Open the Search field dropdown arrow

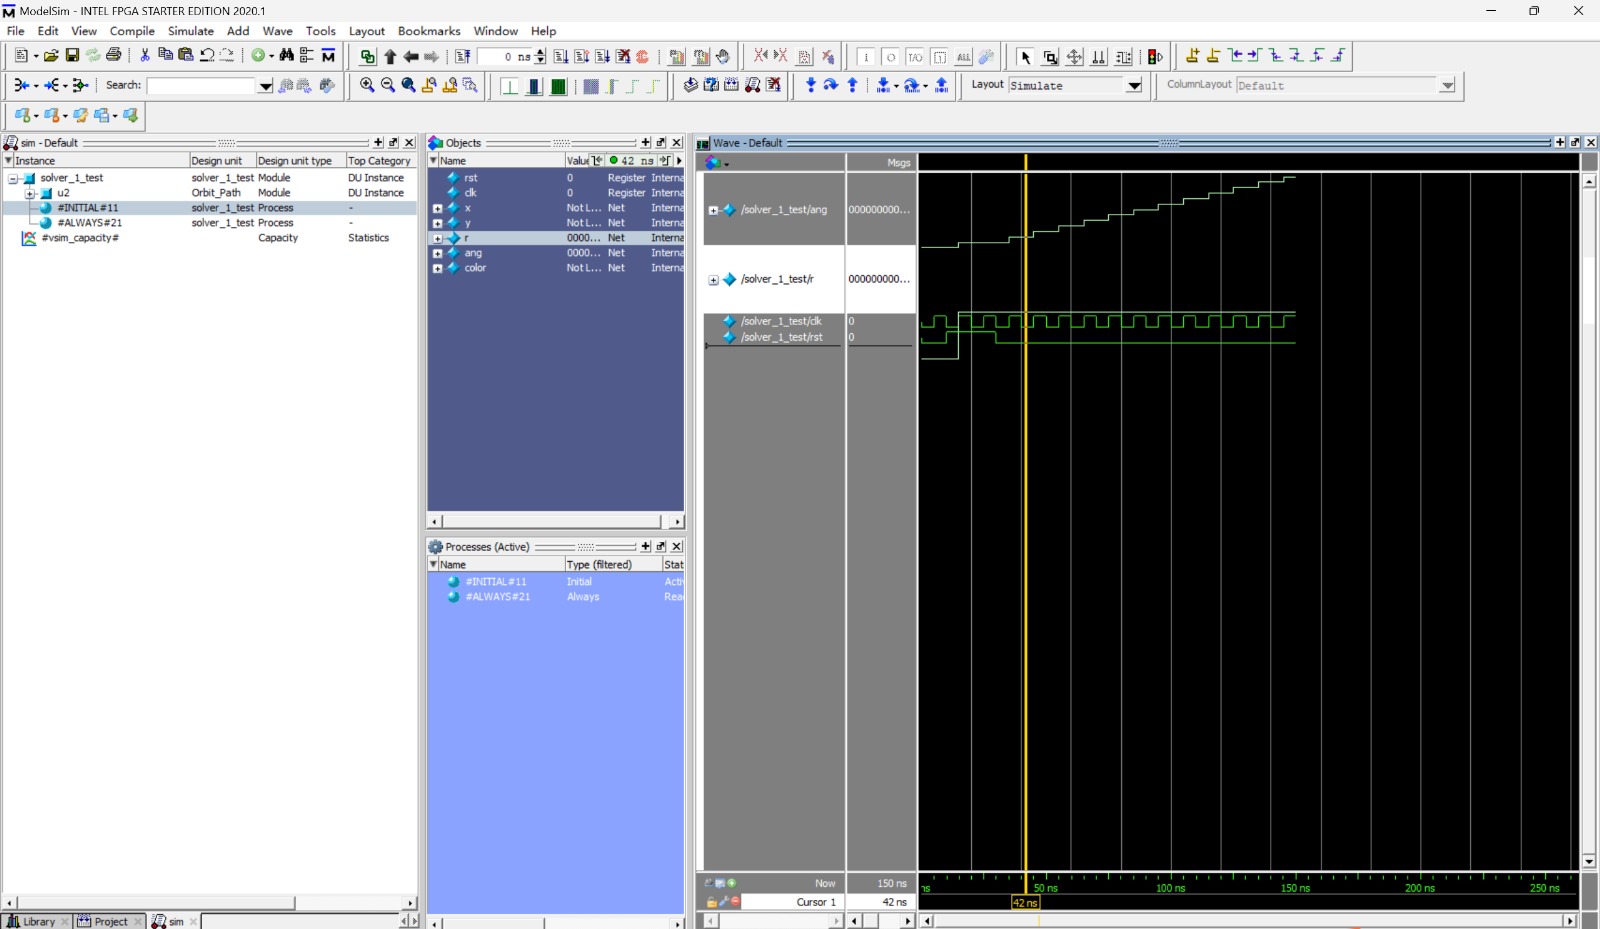pyautogui.click(x=265, y=87)
